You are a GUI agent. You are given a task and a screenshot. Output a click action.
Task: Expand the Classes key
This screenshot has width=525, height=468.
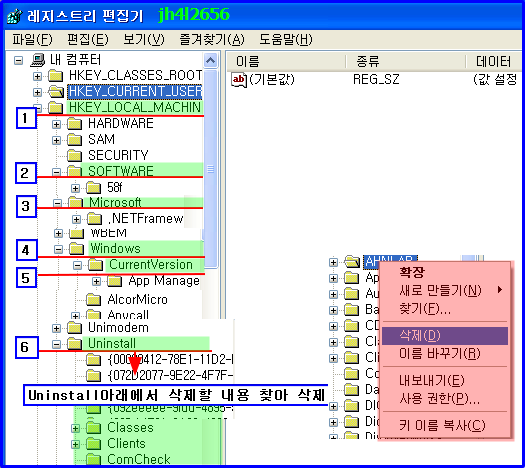coord(75,428)
